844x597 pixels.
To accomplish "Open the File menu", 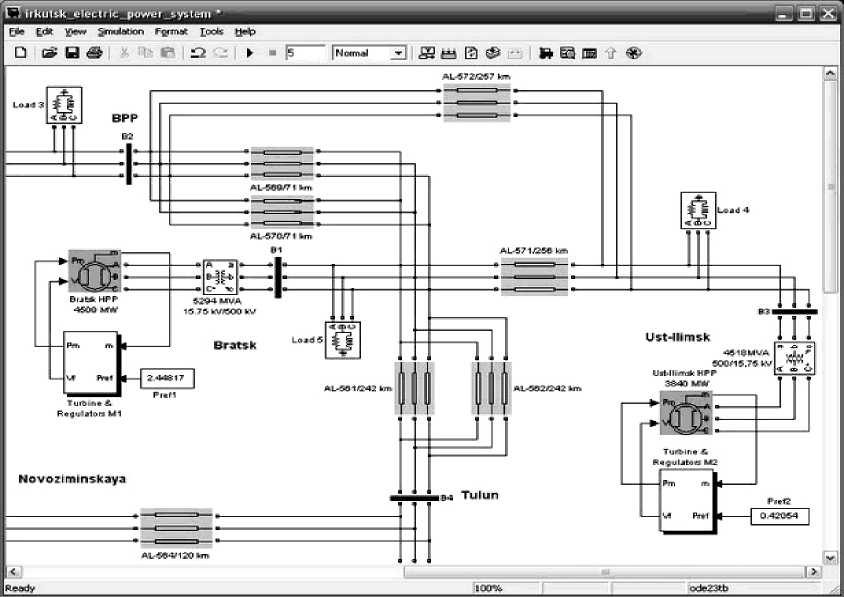I will [17, 32].
